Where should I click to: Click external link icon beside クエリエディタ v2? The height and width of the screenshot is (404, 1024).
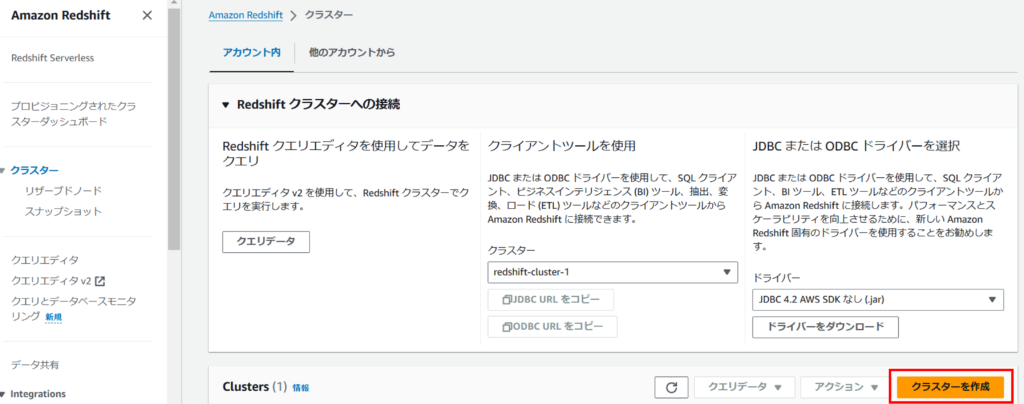pyautogui.click(x=100, y=281)
